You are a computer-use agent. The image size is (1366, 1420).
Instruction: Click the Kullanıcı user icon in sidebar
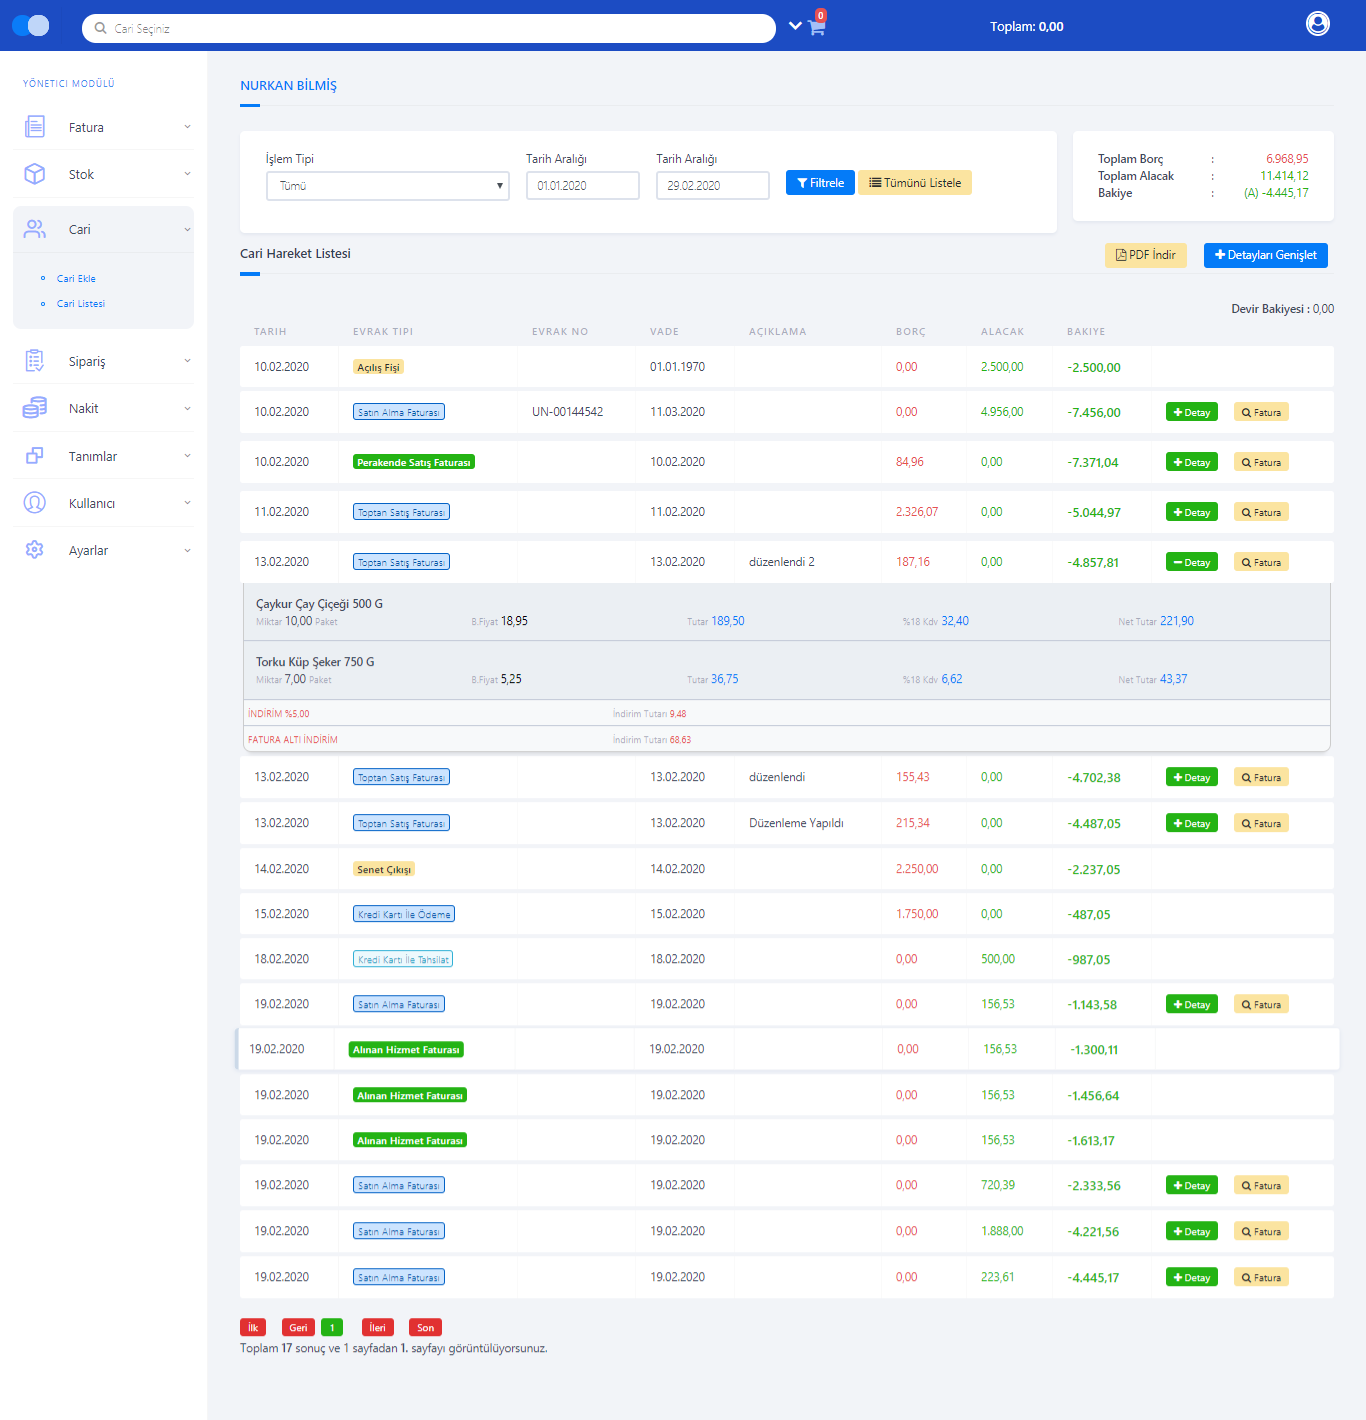[x=35, y=503]
